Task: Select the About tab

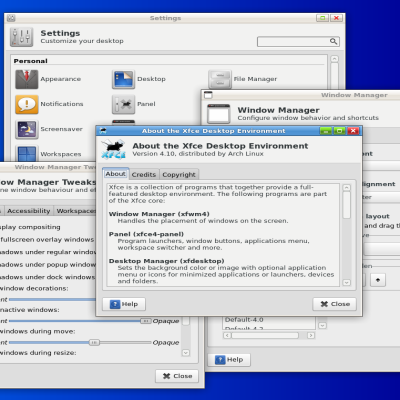Action: click(x=115, y=174)
